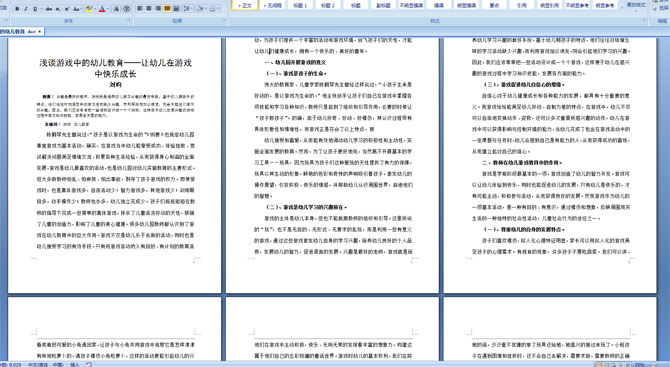Toggle italic formatting

(x=26, y=9)
